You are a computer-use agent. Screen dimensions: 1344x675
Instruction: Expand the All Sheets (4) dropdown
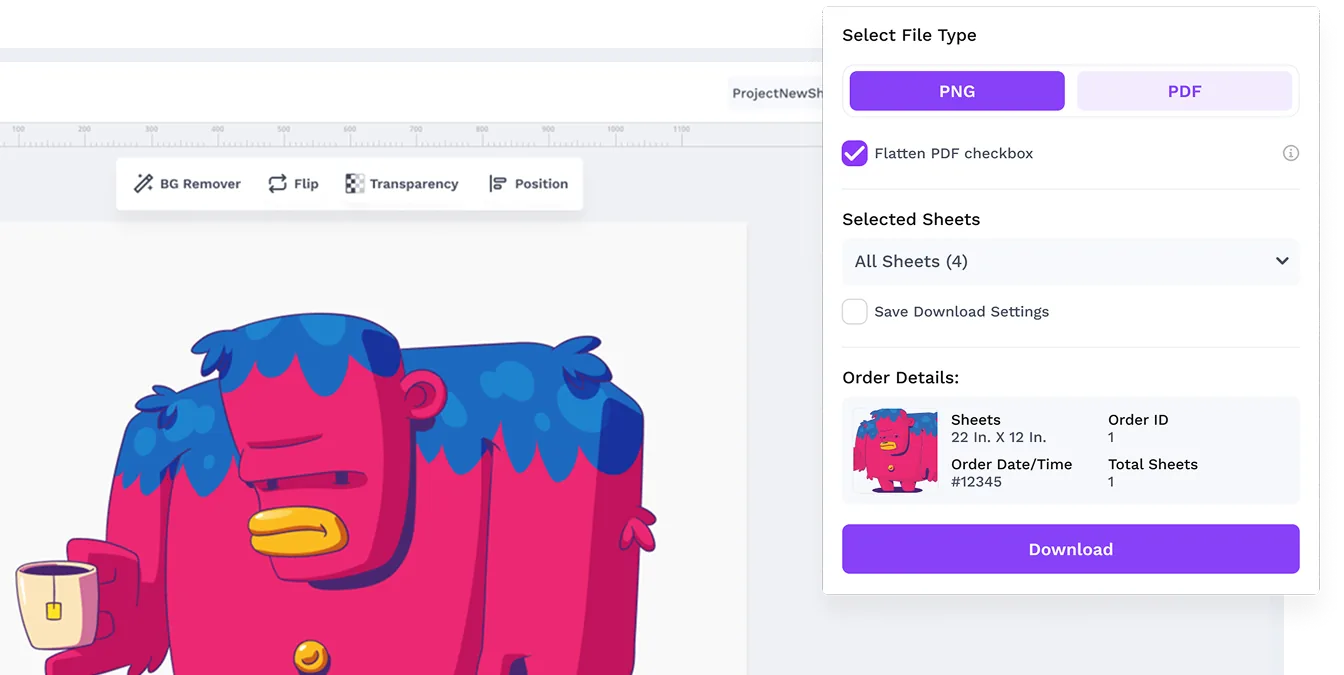[1071, 261]
